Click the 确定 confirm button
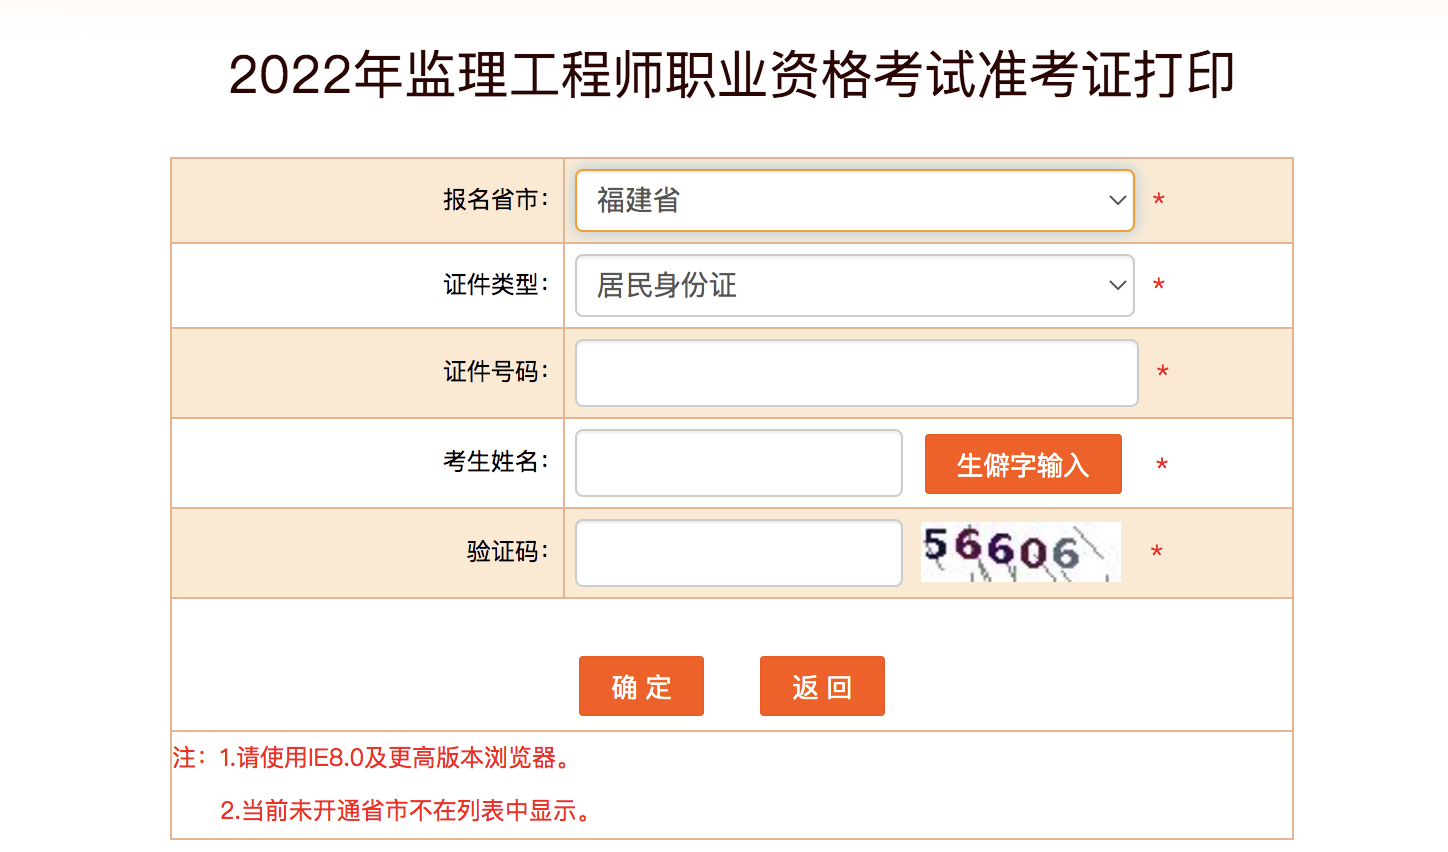The width and height of the screenshot is (1448, 852). (x=641, y=686)
